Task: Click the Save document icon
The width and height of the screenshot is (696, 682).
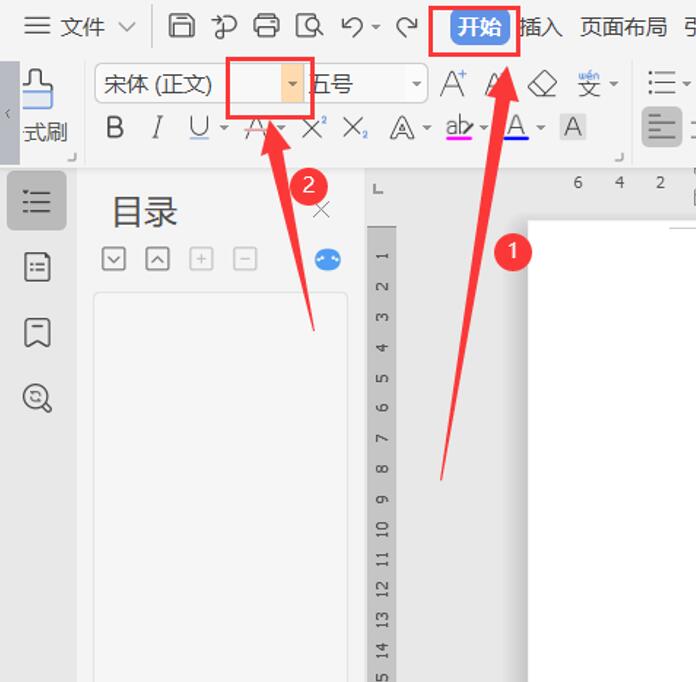Action: (182, 26)
